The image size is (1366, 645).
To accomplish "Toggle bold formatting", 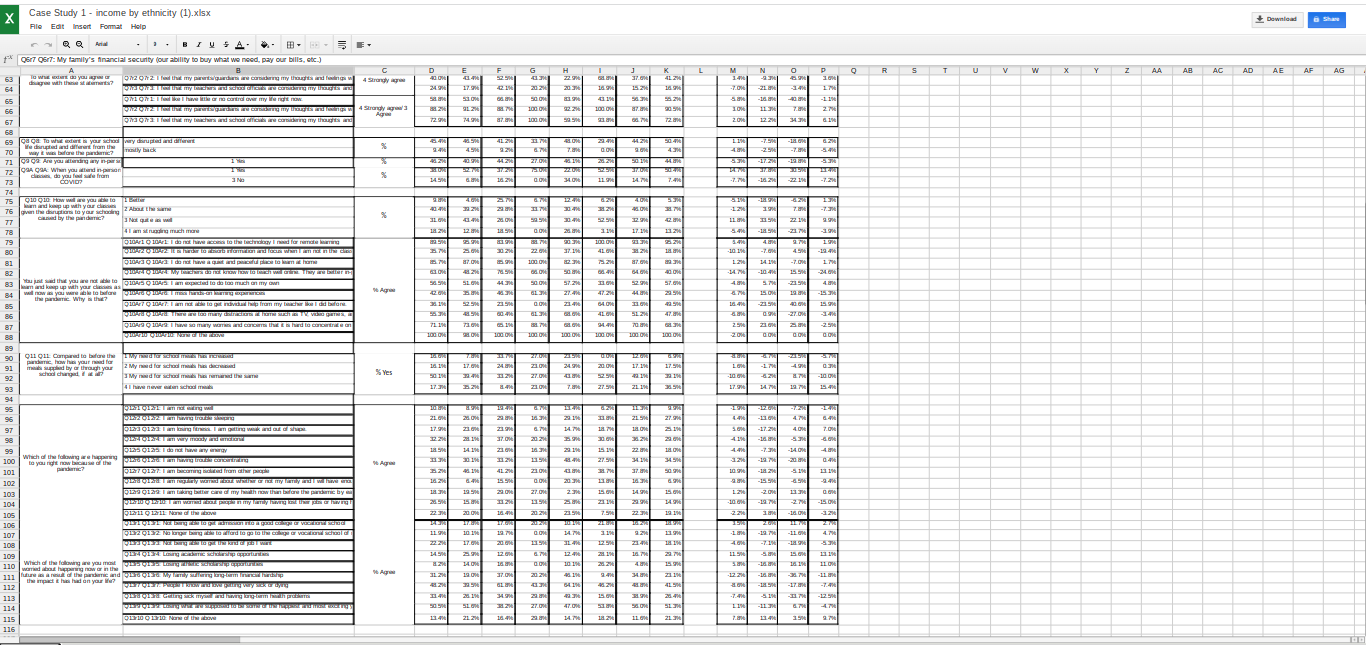I will (185, 44).
